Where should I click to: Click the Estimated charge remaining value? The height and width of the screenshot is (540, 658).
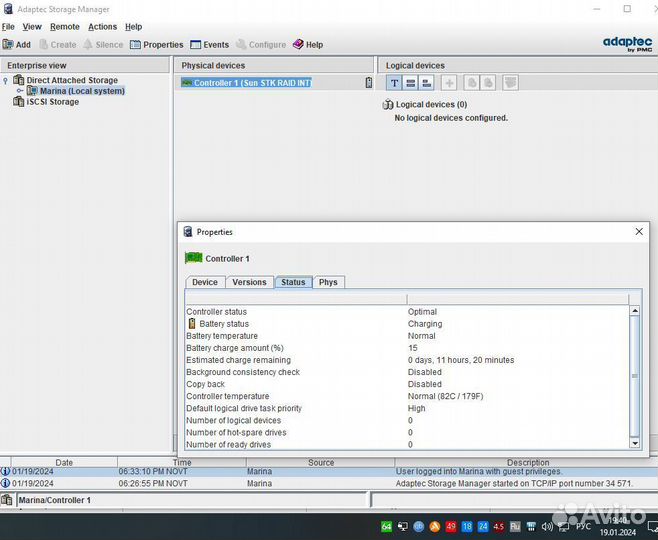pos(461,360)
